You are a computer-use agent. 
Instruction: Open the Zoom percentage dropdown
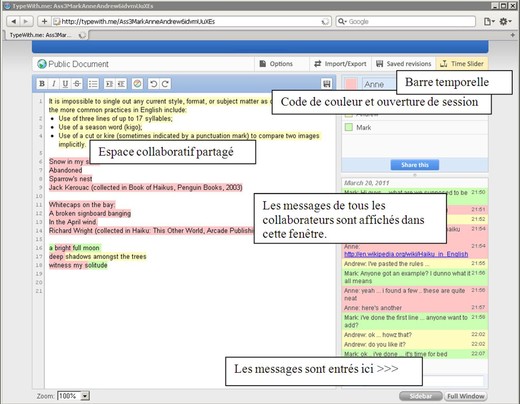pos(85,396)
